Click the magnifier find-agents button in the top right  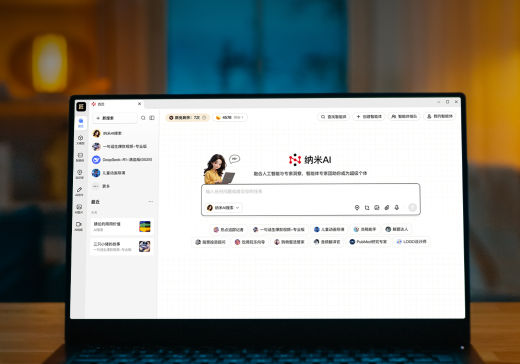(333, 117)
